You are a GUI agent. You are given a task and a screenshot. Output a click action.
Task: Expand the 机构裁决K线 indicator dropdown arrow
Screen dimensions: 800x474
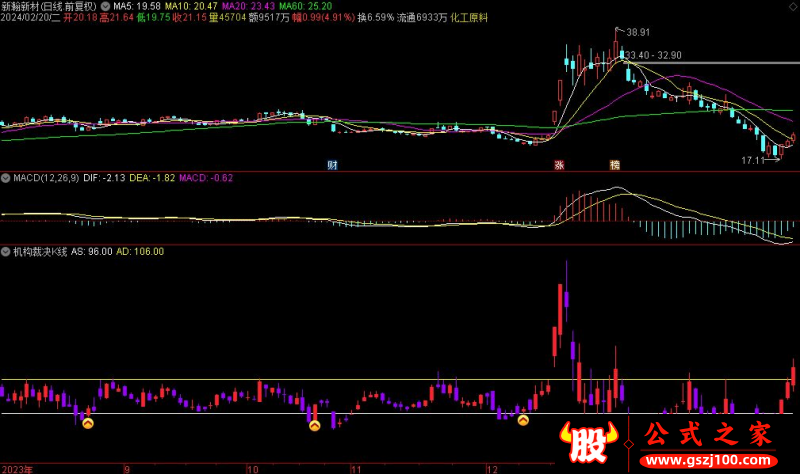click(x=6, y=252)
